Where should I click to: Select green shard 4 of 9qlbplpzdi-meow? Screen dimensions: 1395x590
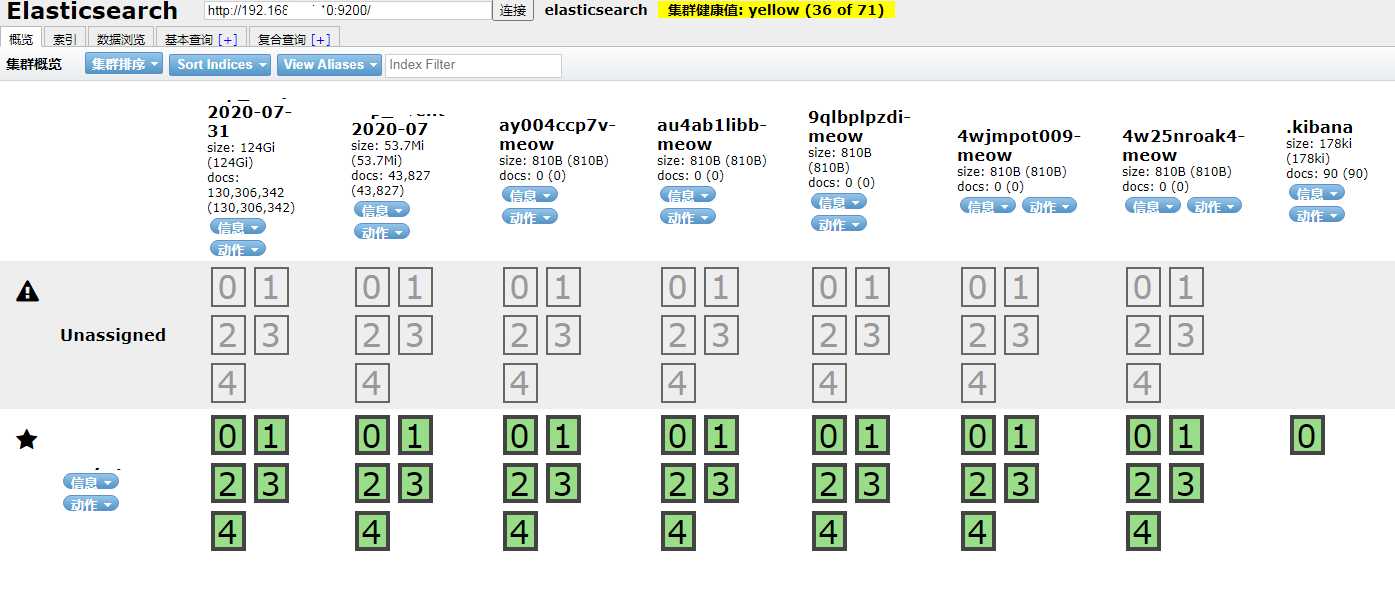point(828,531)
